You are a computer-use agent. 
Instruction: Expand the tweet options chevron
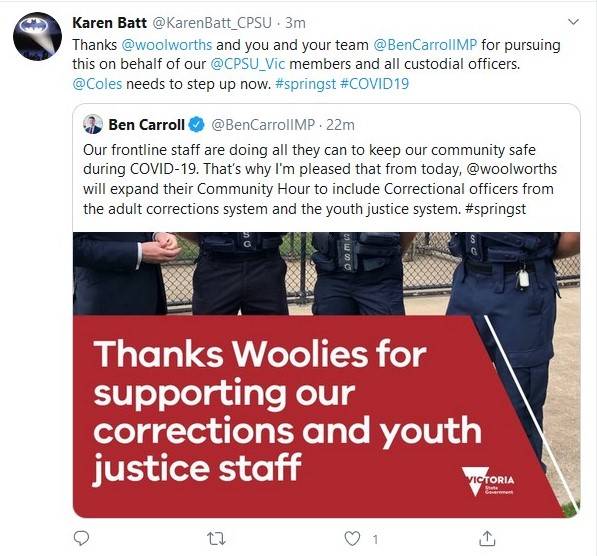coord(573,22)
